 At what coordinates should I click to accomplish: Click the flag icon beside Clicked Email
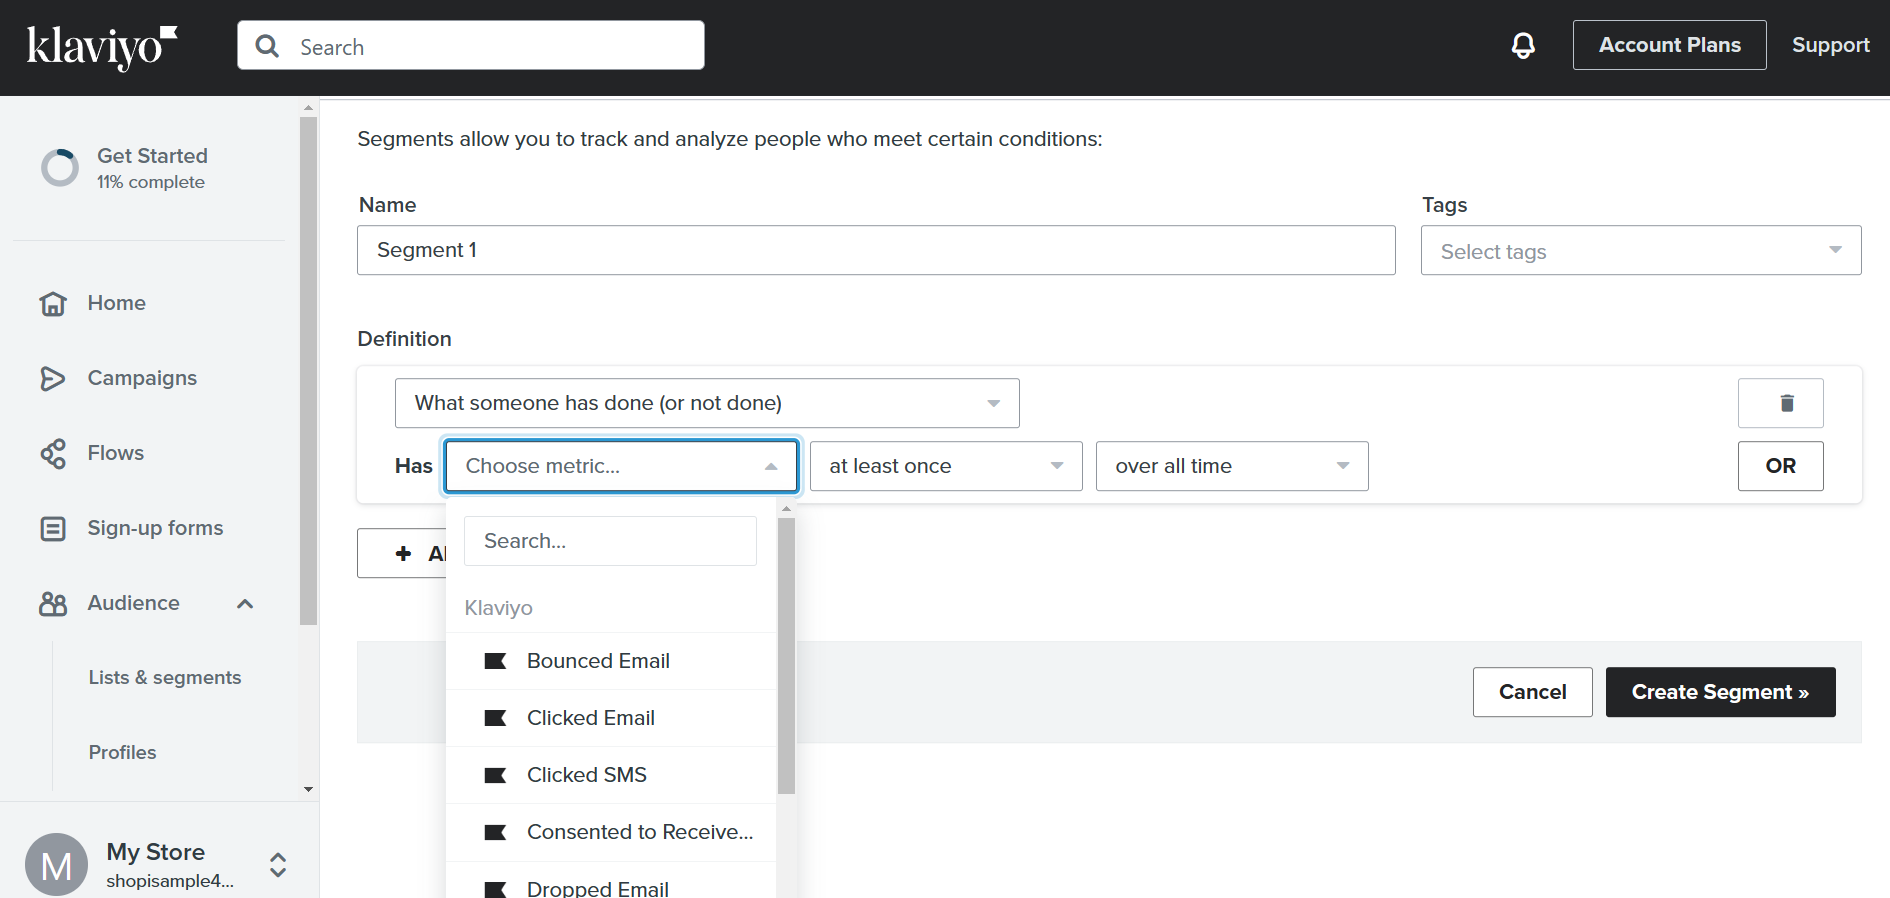(x=495, y=718)
